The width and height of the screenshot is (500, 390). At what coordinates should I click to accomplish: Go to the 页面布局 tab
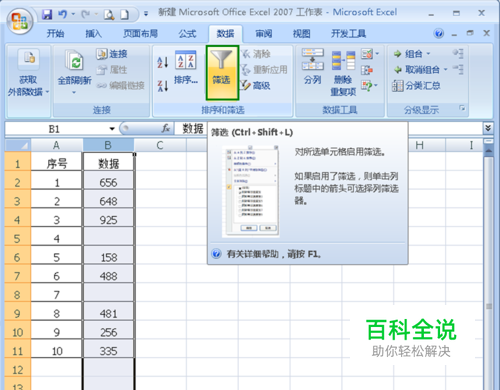tap(140, 34)
